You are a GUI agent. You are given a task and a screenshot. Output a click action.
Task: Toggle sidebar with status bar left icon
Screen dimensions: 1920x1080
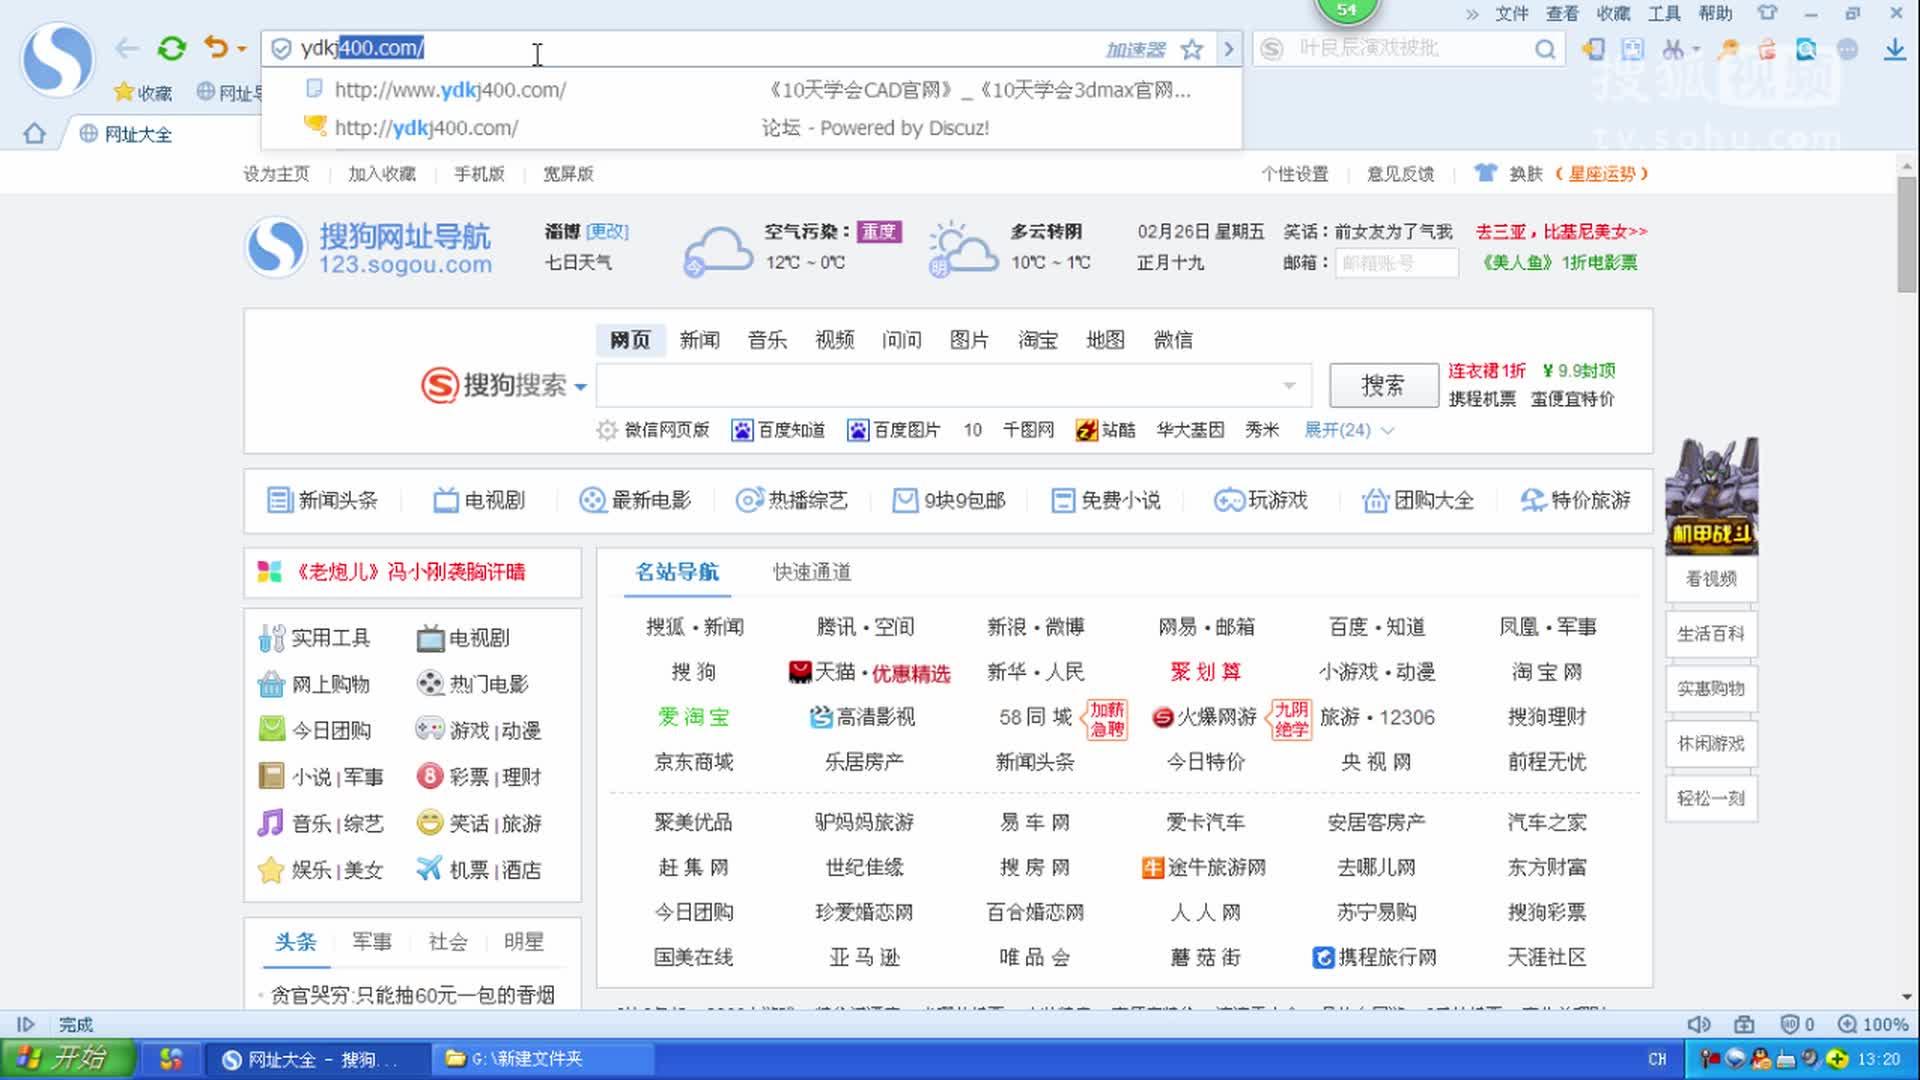tap(26, 1024)
